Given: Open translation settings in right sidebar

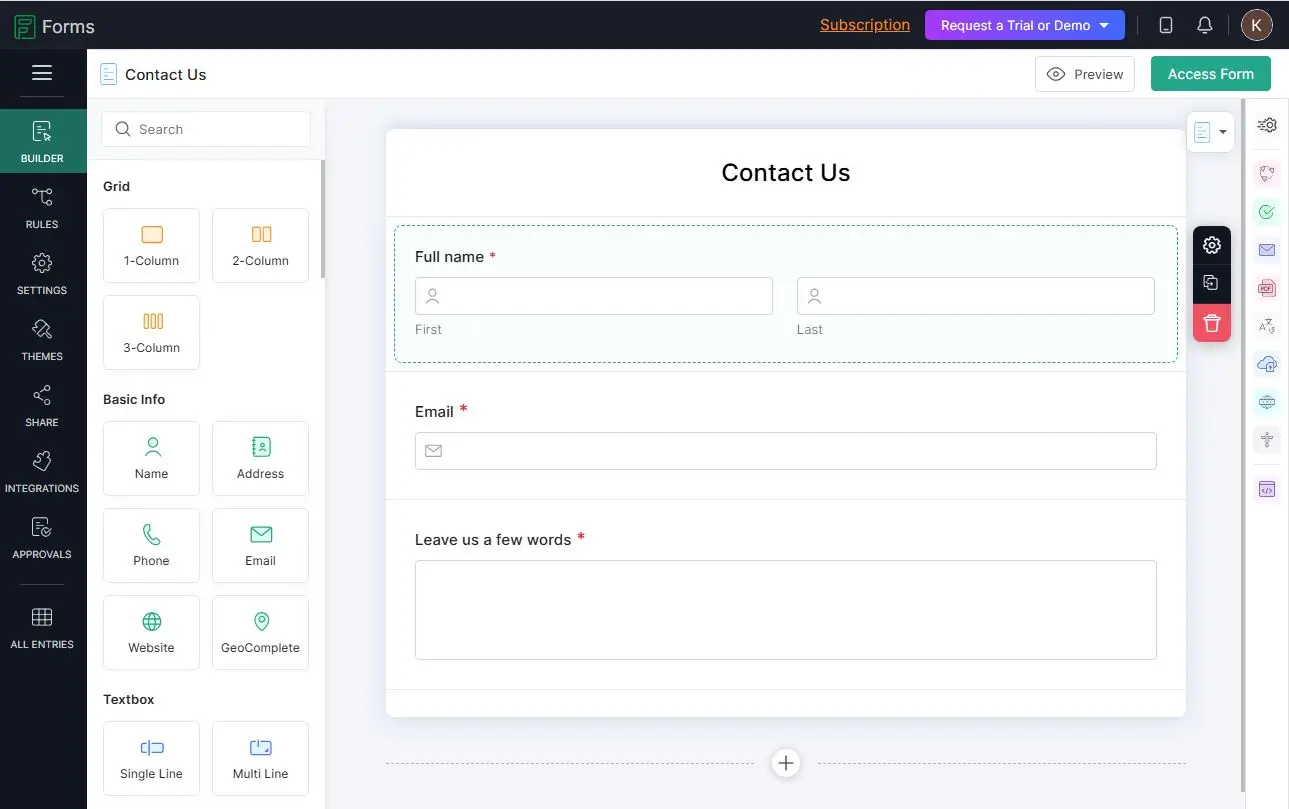Looking at the screenshot, I should (x=1267, y=326).
